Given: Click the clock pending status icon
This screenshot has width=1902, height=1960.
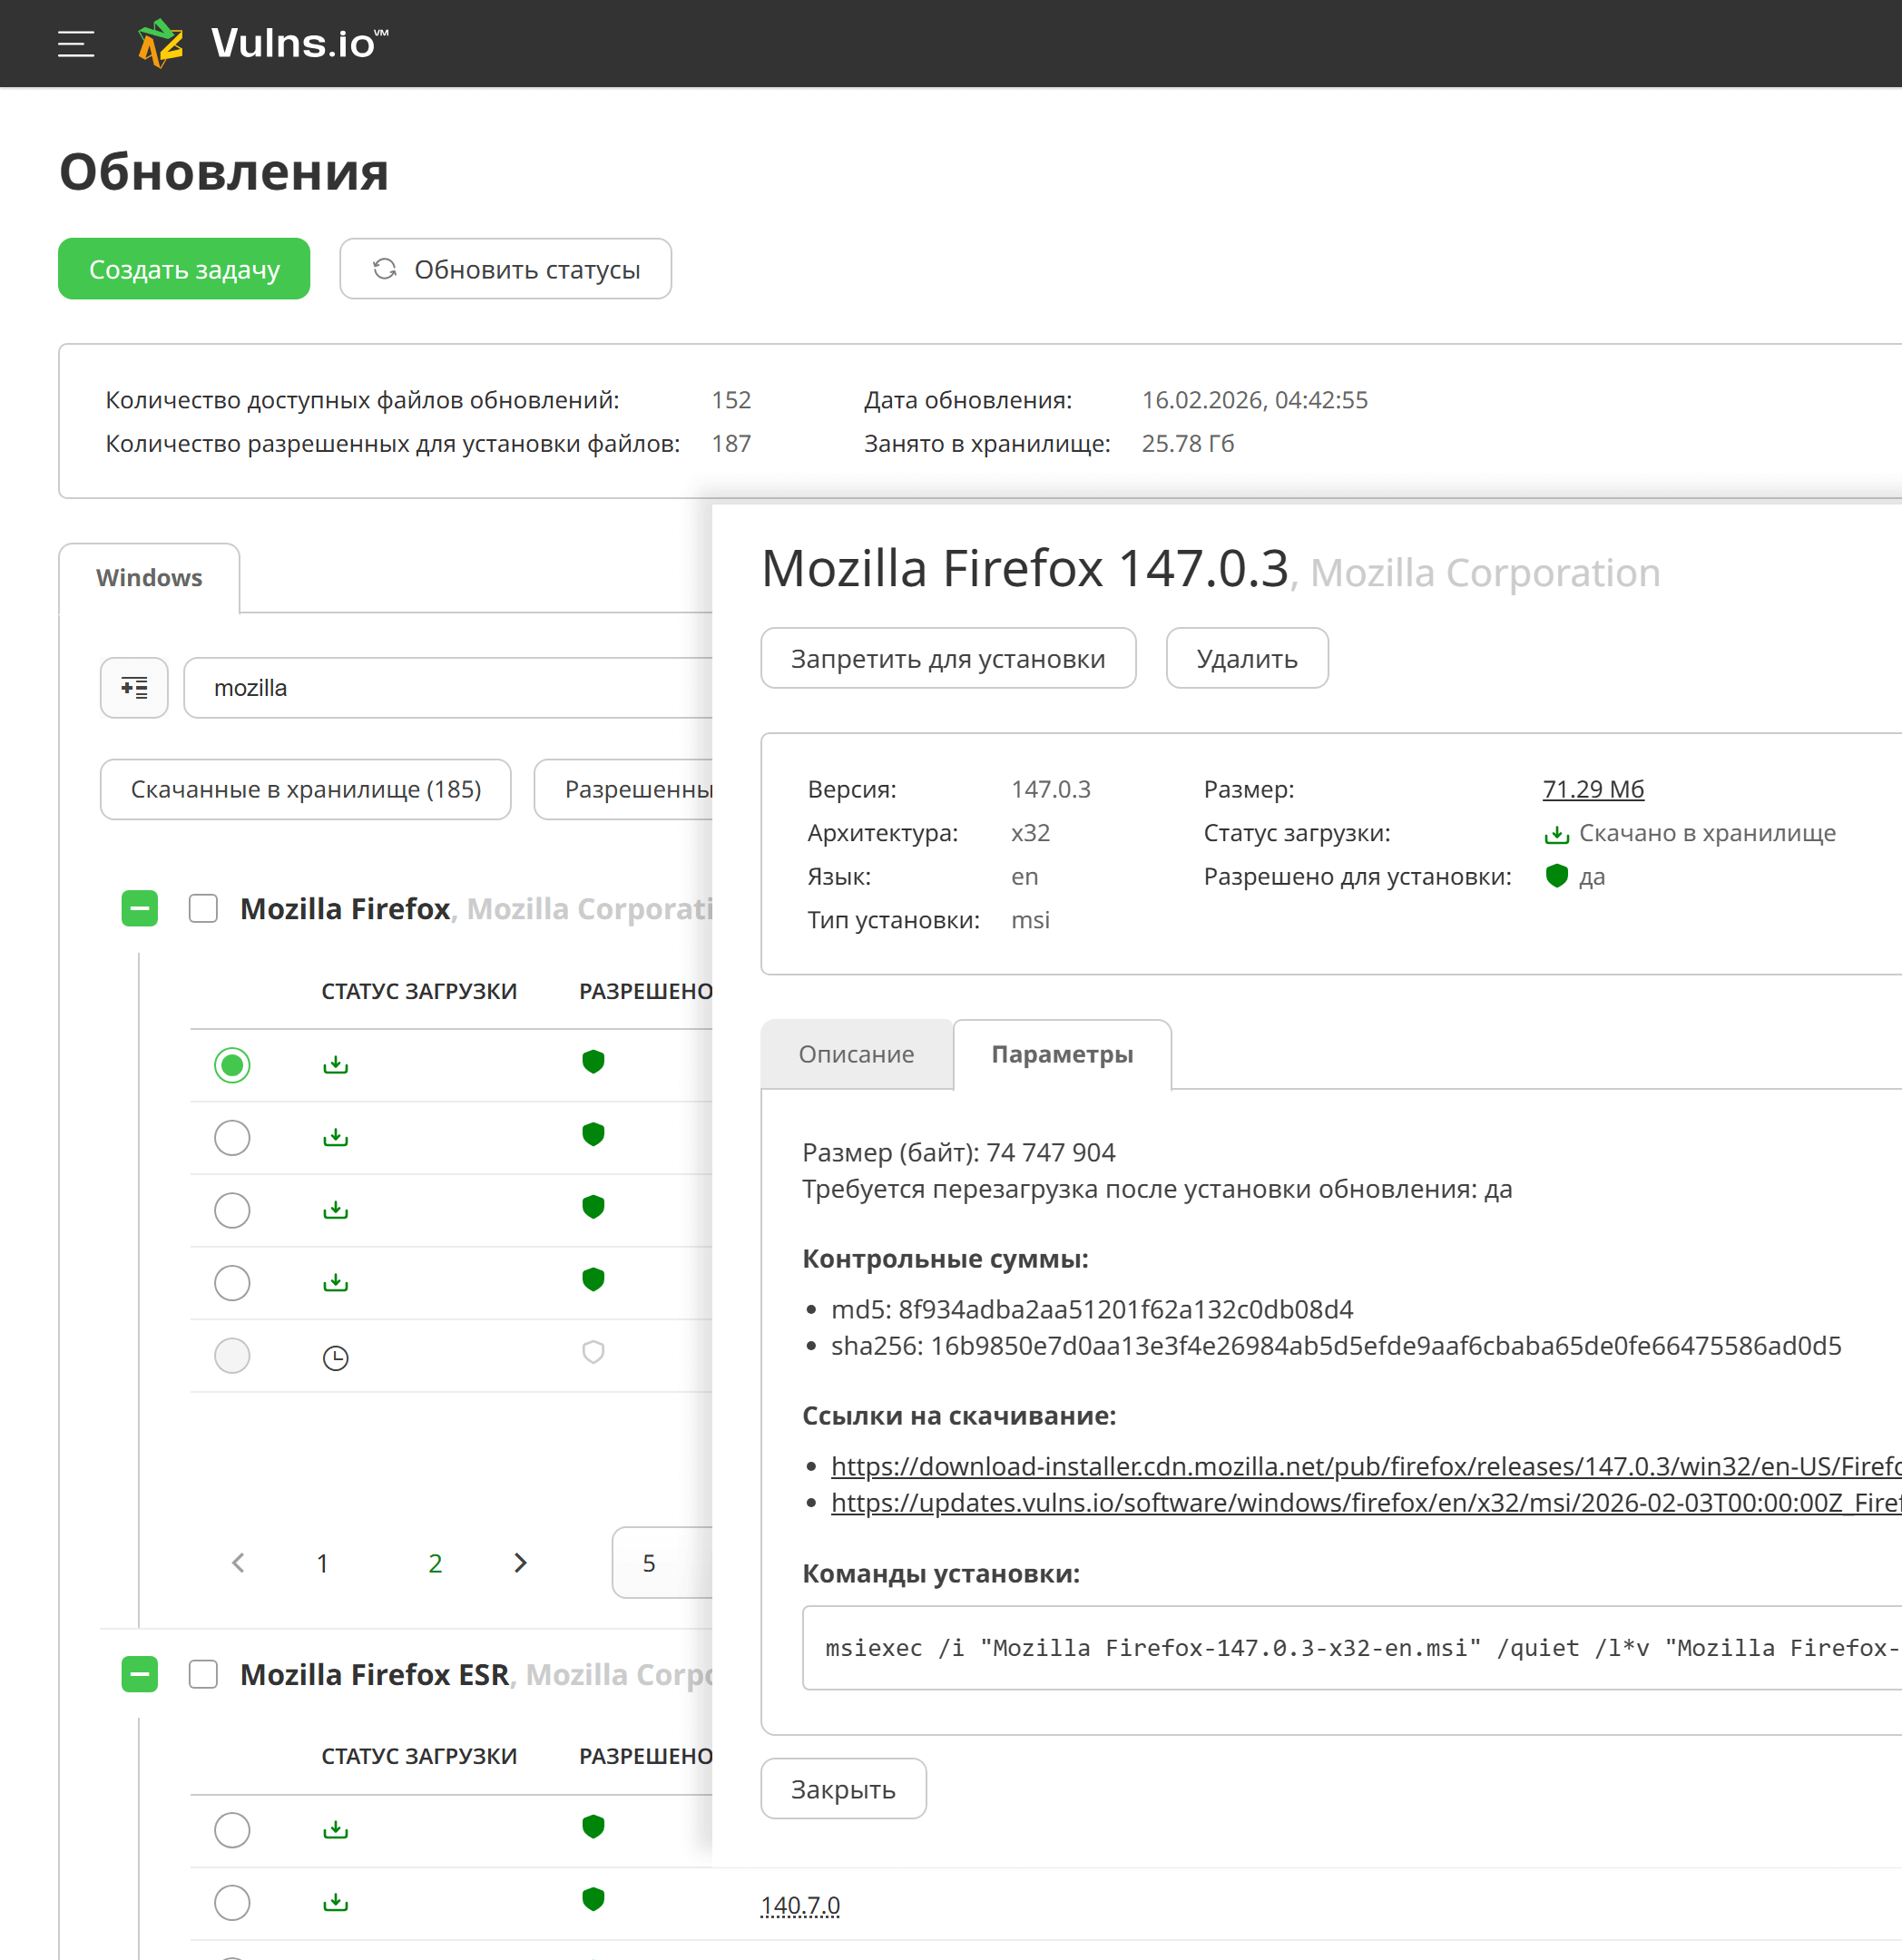Looking at the screenshot, I should click(x=335, y=1357).
